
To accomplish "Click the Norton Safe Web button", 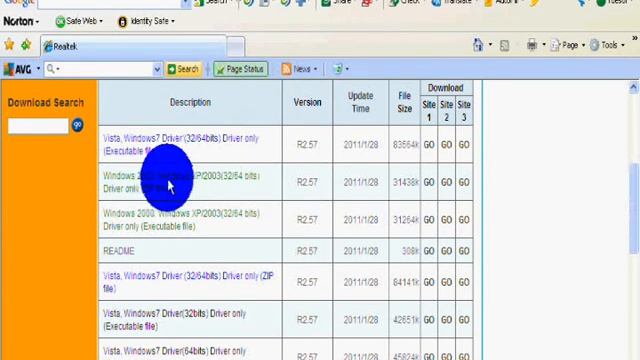I will tap(79, 21).
